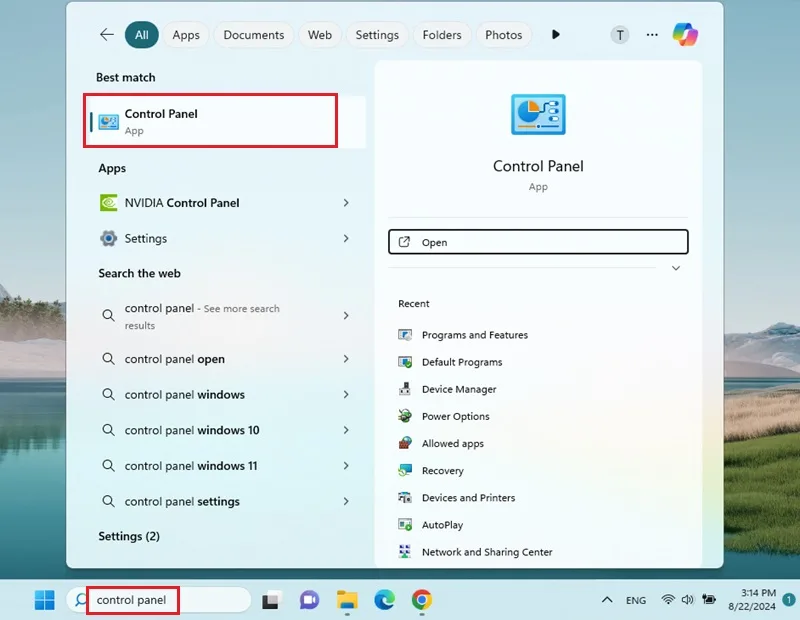Launch Google Chrome from the taskbar
This screenshot has width=800, height=620.
click(x=421, y=600)
